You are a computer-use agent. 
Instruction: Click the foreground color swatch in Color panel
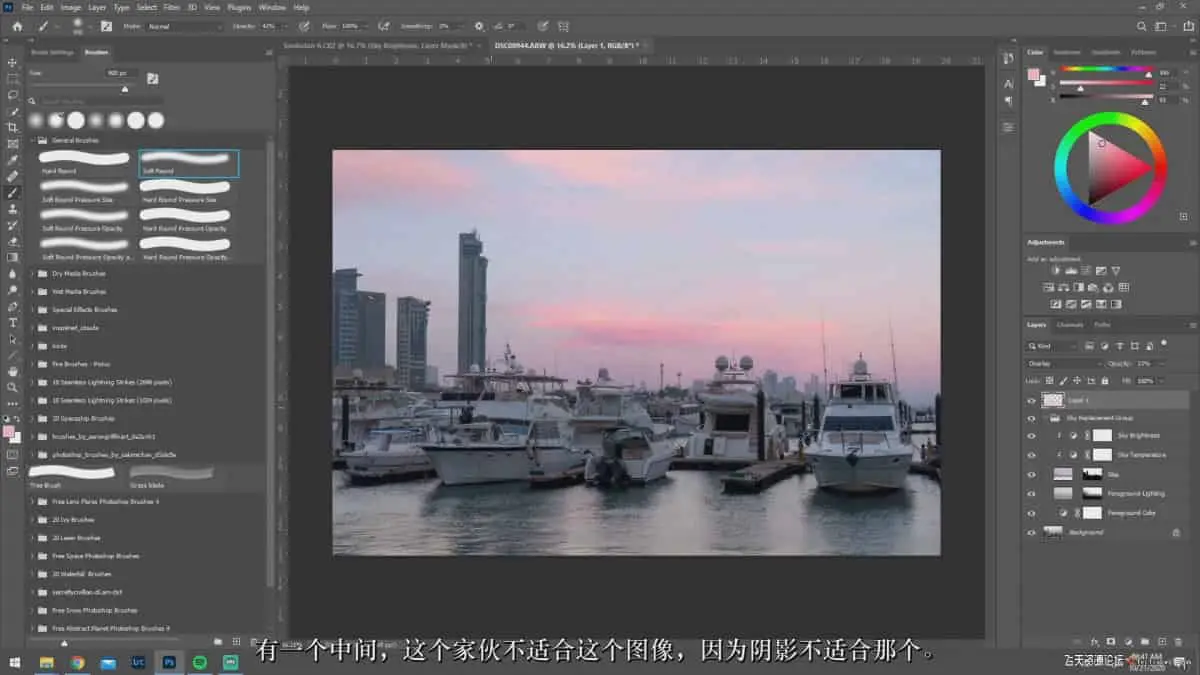(x=1035, y=74)
